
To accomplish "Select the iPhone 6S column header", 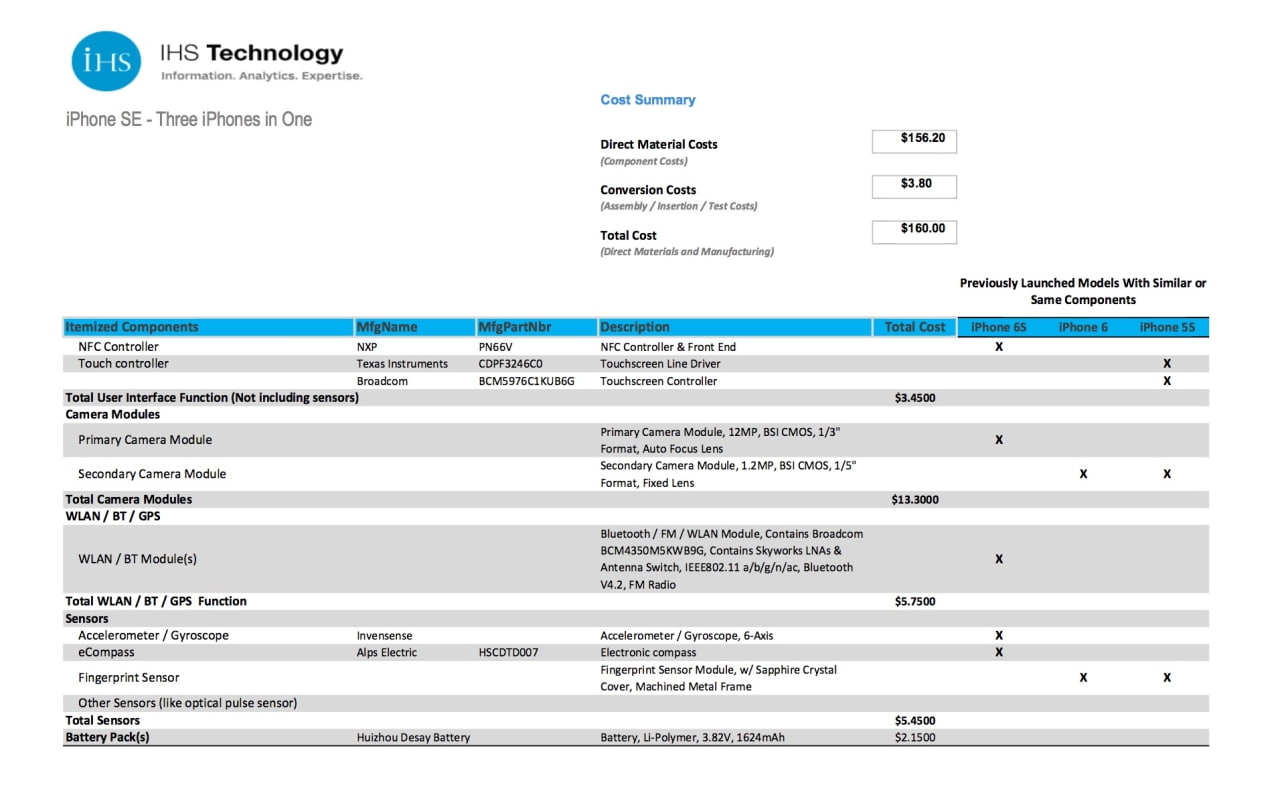I will coord(997,326).
